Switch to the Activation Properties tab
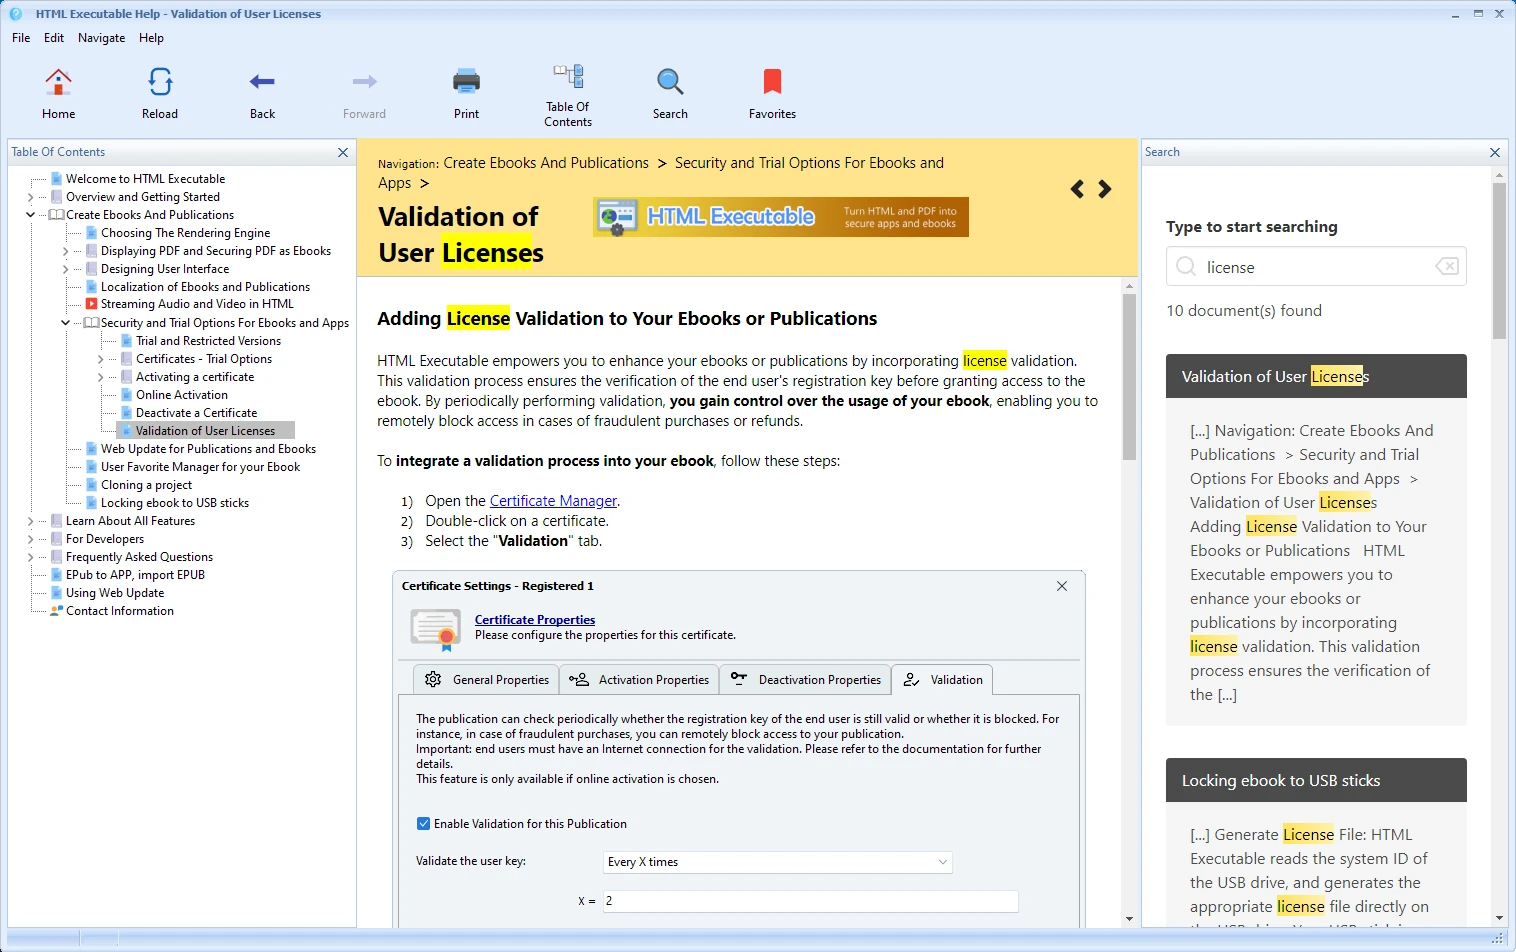The width and height of the screenshot is (1516, 952). (639, 680)
